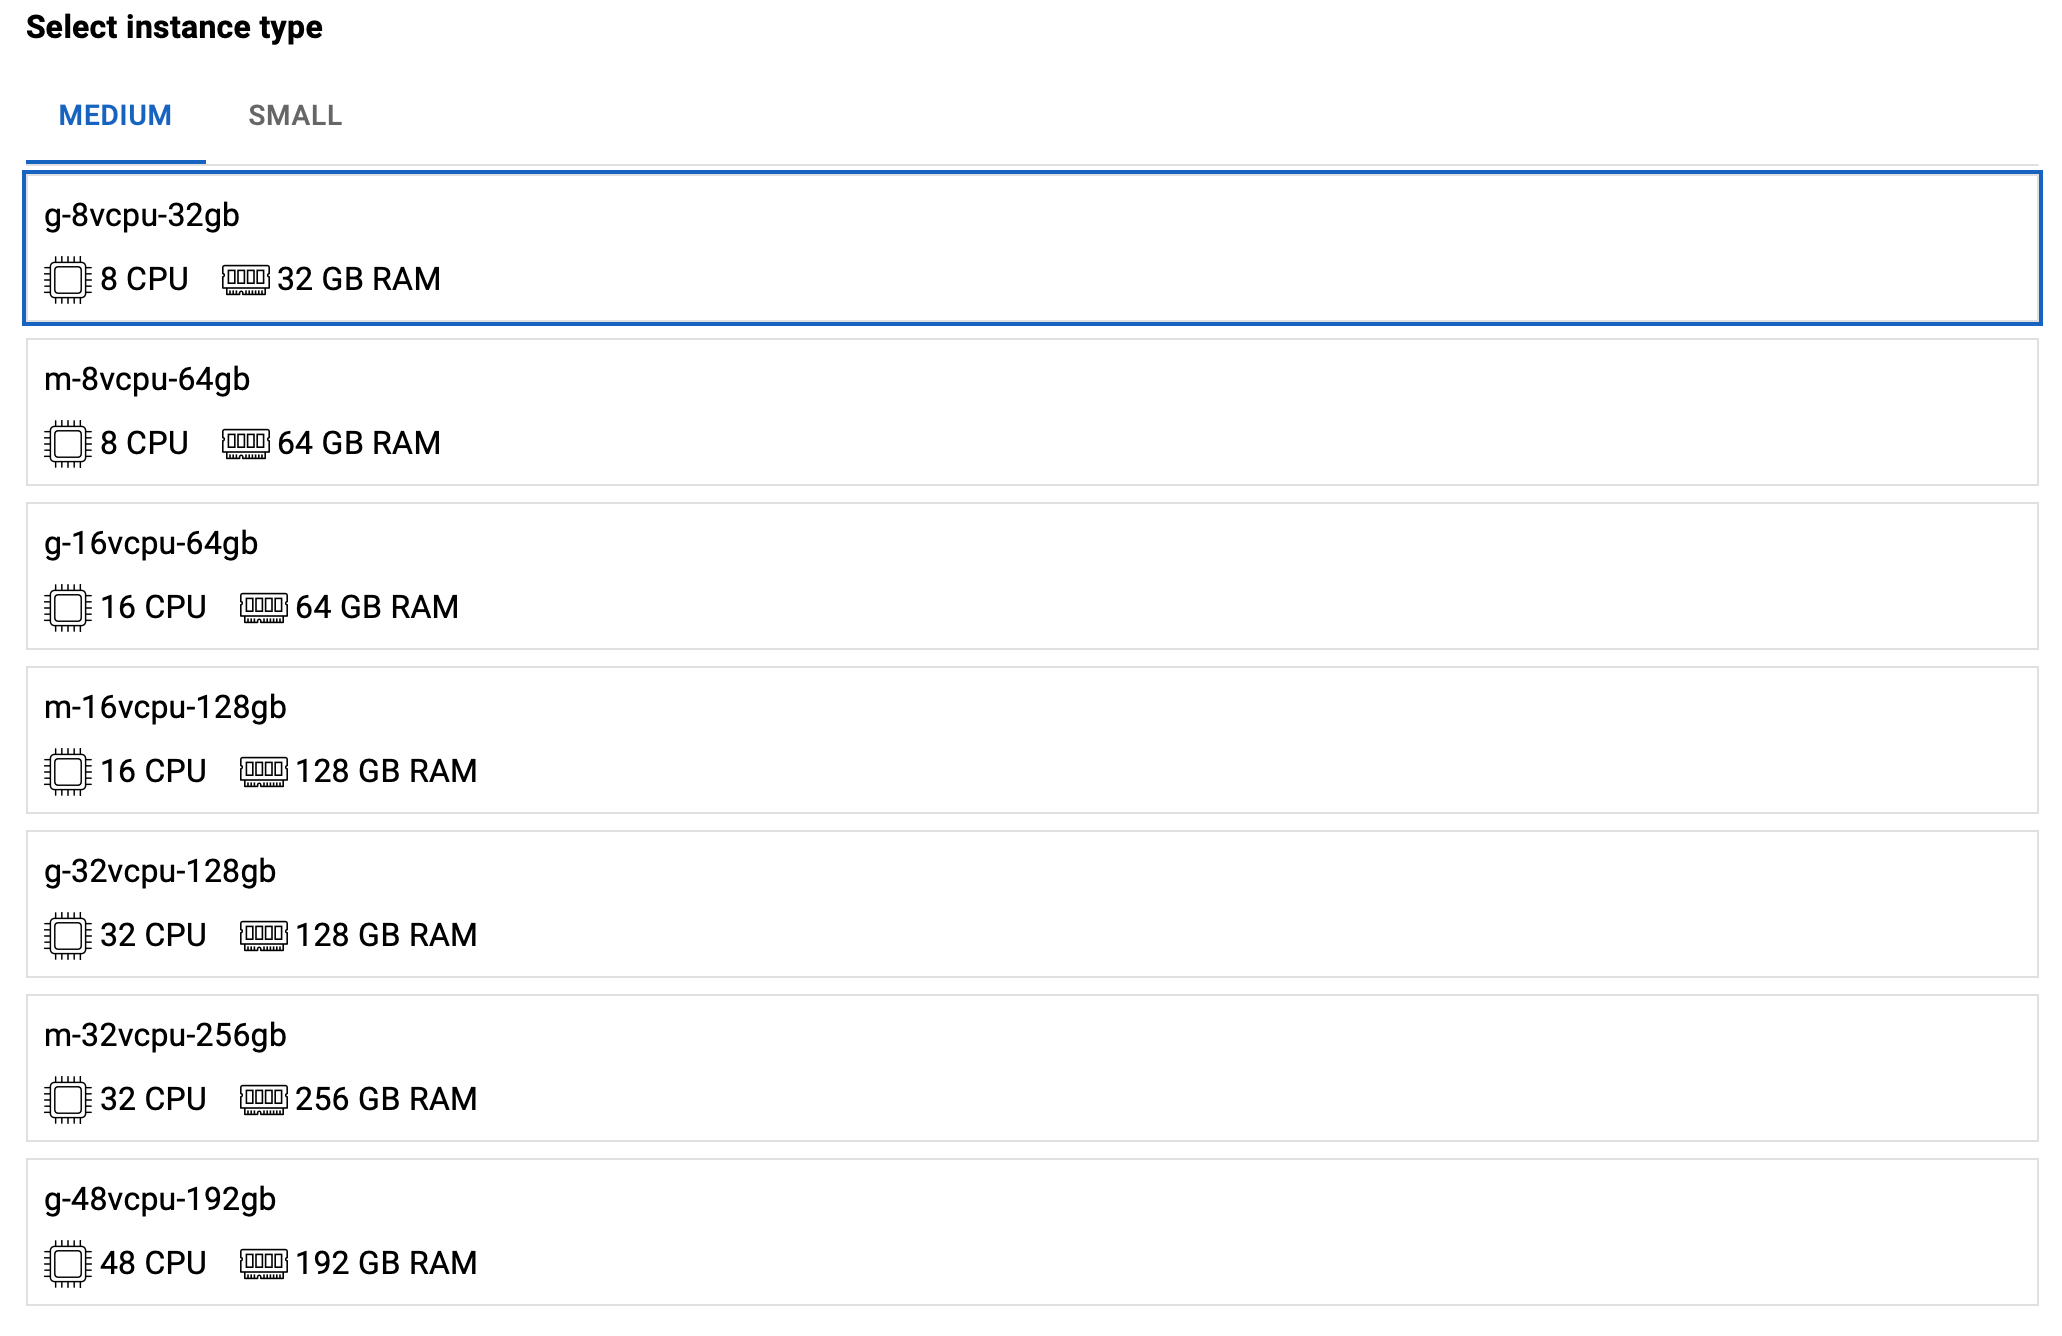Click '32 CPU' in m-32vcpu-256gb card
This screenshot has width=2062, height=1336.
153,1099
